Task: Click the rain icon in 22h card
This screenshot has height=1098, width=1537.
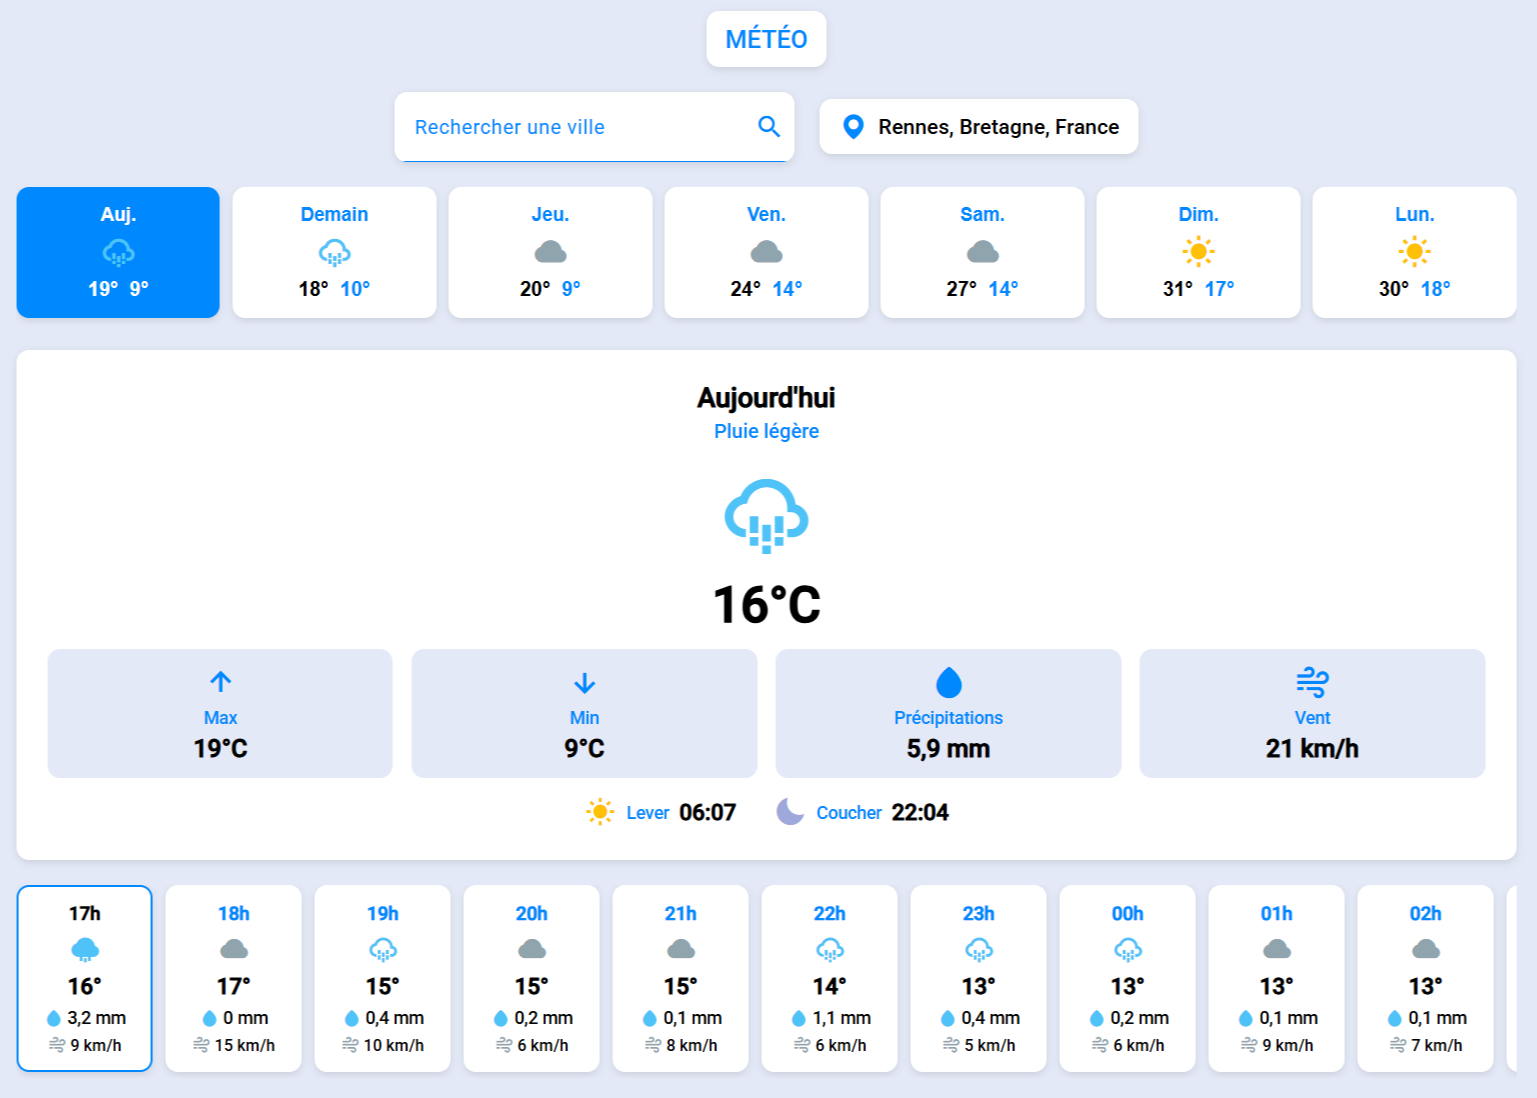Action: [x=830, y=949]
